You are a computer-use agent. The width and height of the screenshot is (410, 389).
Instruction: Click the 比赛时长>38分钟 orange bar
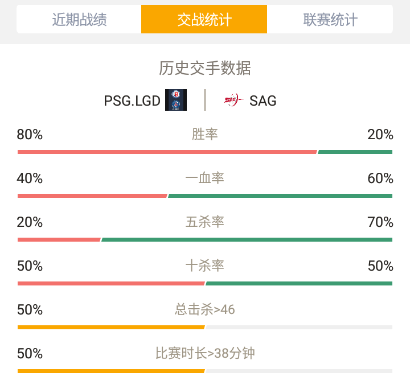click(x=111, y=371)
